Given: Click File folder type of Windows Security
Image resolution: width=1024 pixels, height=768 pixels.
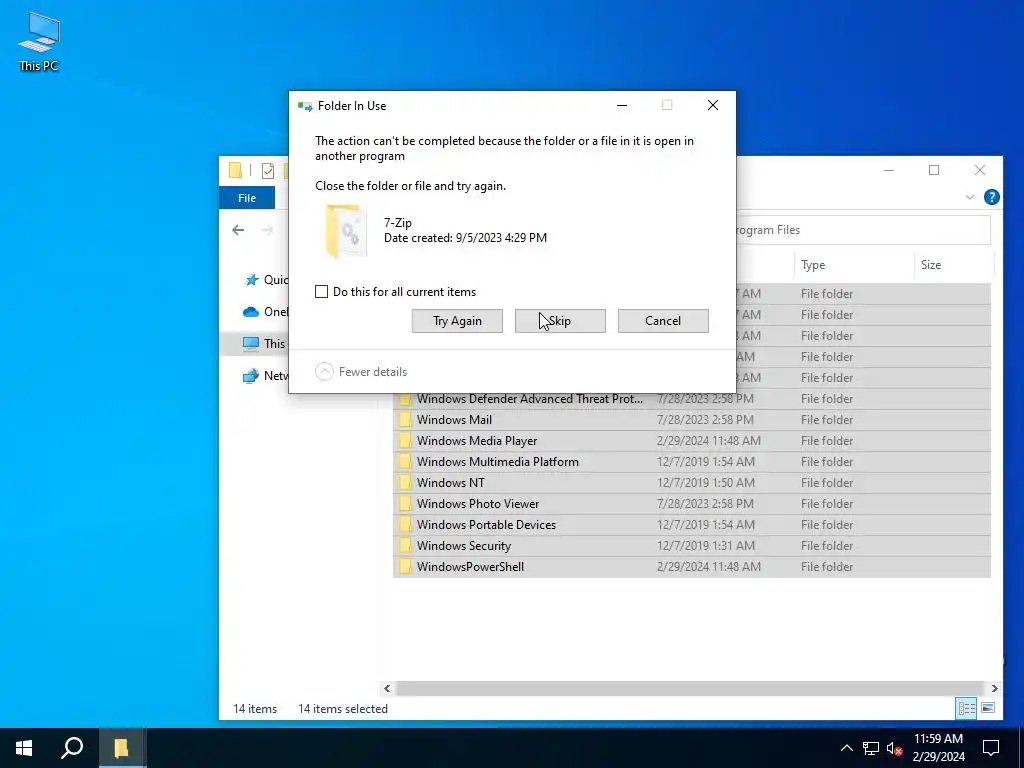Looking at the screenshot, I should [x=827, y=545].
